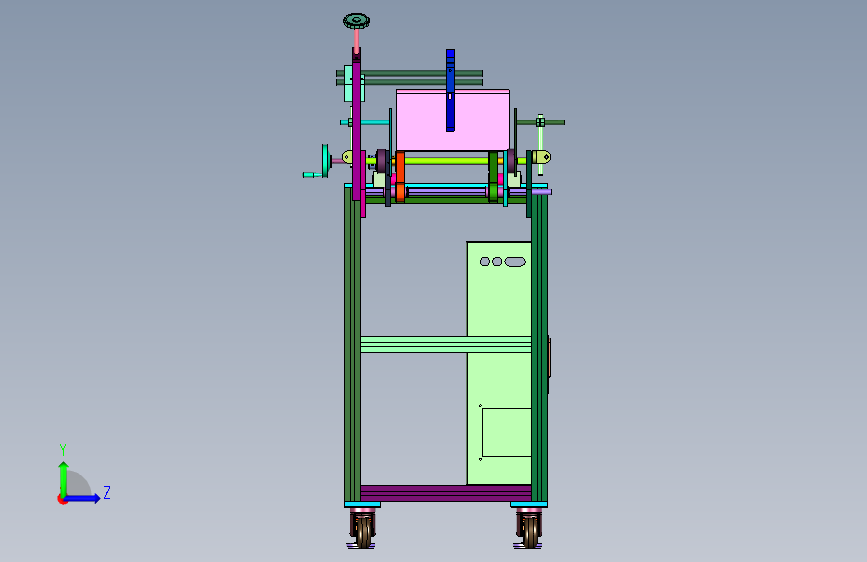Image resolution: width=867 pixels, height=562 pixels.
Task: Click the middle round cabinet button
Action: [x=497, y=262]
